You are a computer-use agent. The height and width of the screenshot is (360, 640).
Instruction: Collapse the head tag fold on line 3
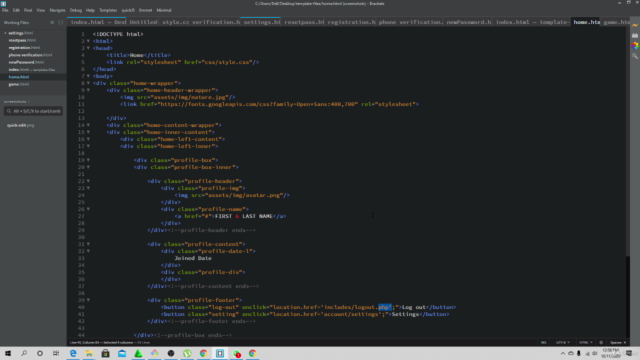click(88, 48)
